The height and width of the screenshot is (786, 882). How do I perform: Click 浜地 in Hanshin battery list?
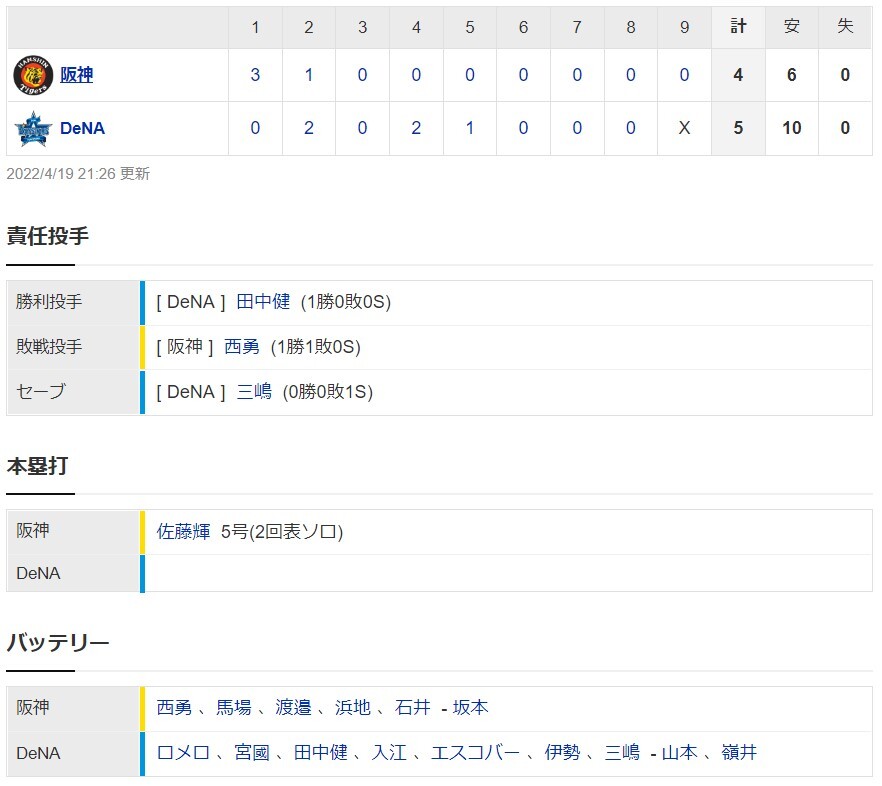click(x=353, y=707)
